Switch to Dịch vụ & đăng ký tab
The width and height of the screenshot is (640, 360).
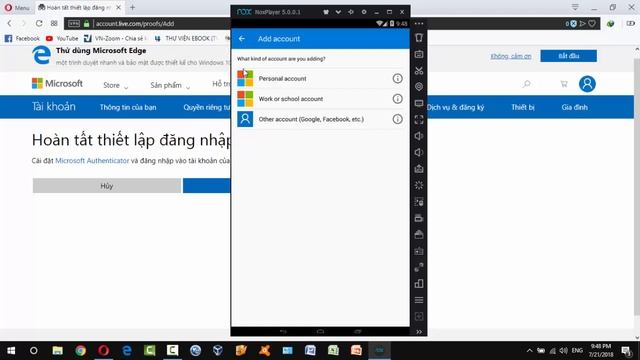pos(456,107)
